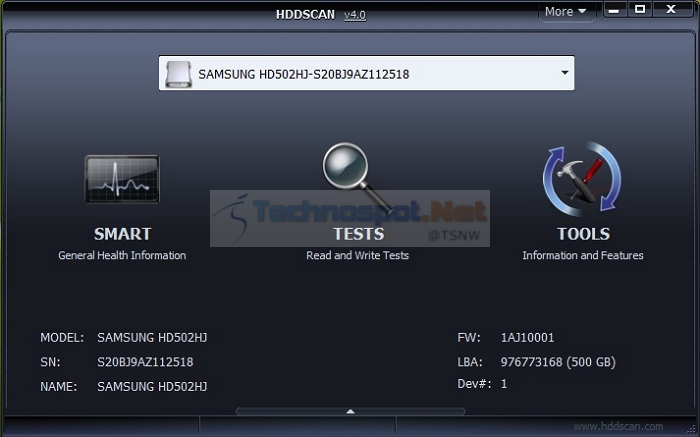Select the SMART label text
700x437 pixels.
[x=122, y=234]
